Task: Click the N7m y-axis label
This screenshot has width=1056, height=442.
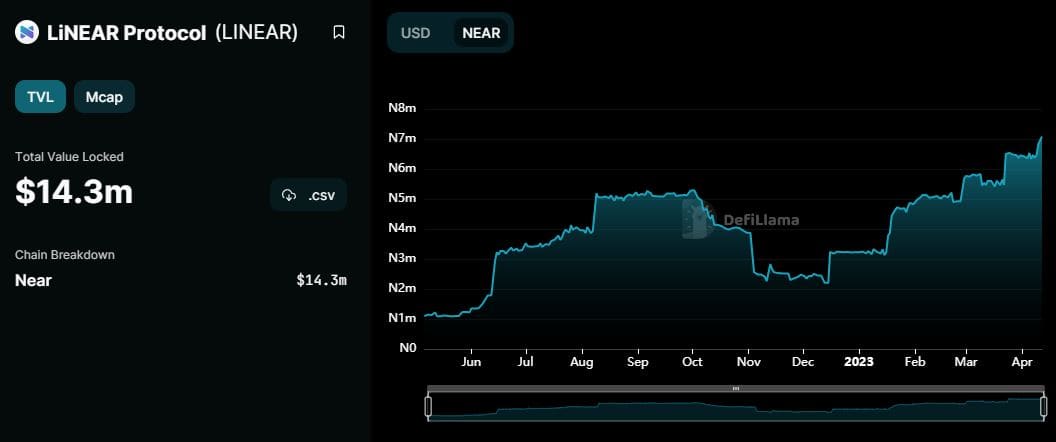Action: 403,139
